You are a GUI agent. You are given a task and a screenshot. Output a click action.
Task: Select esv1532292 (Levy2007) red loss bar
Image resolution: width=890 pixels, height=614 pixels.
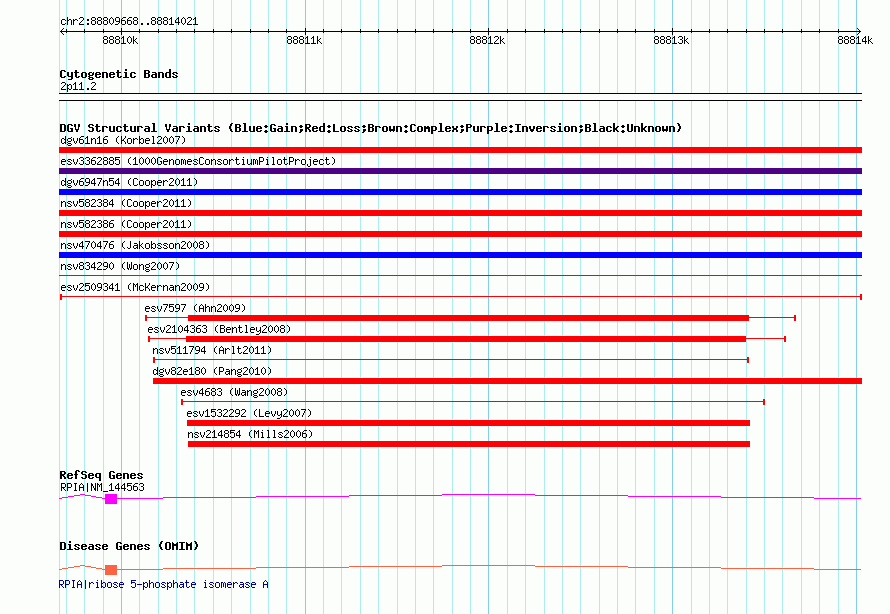[468, 423]
